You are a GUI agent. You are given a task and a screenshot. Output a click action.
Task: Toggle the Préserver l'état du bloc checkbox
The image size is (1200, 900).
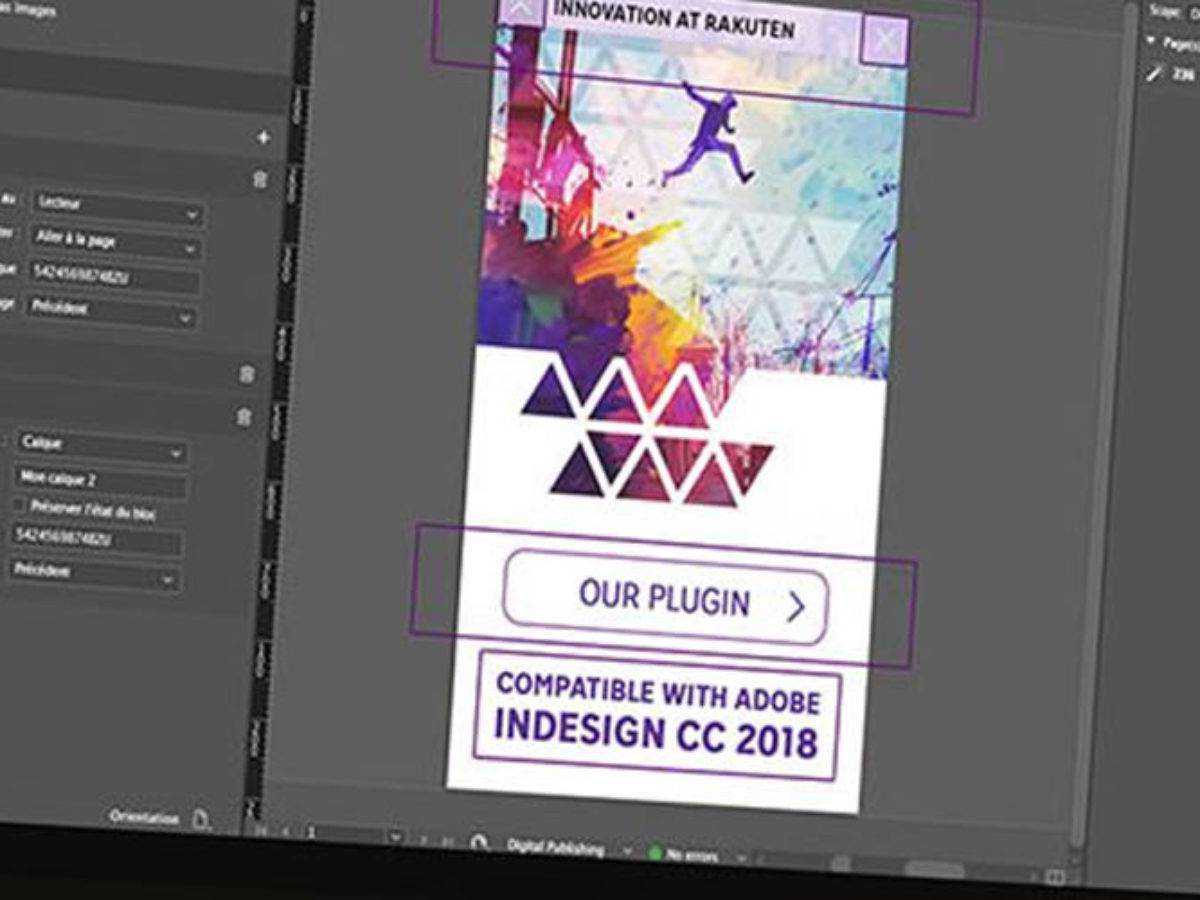[19, 505]
